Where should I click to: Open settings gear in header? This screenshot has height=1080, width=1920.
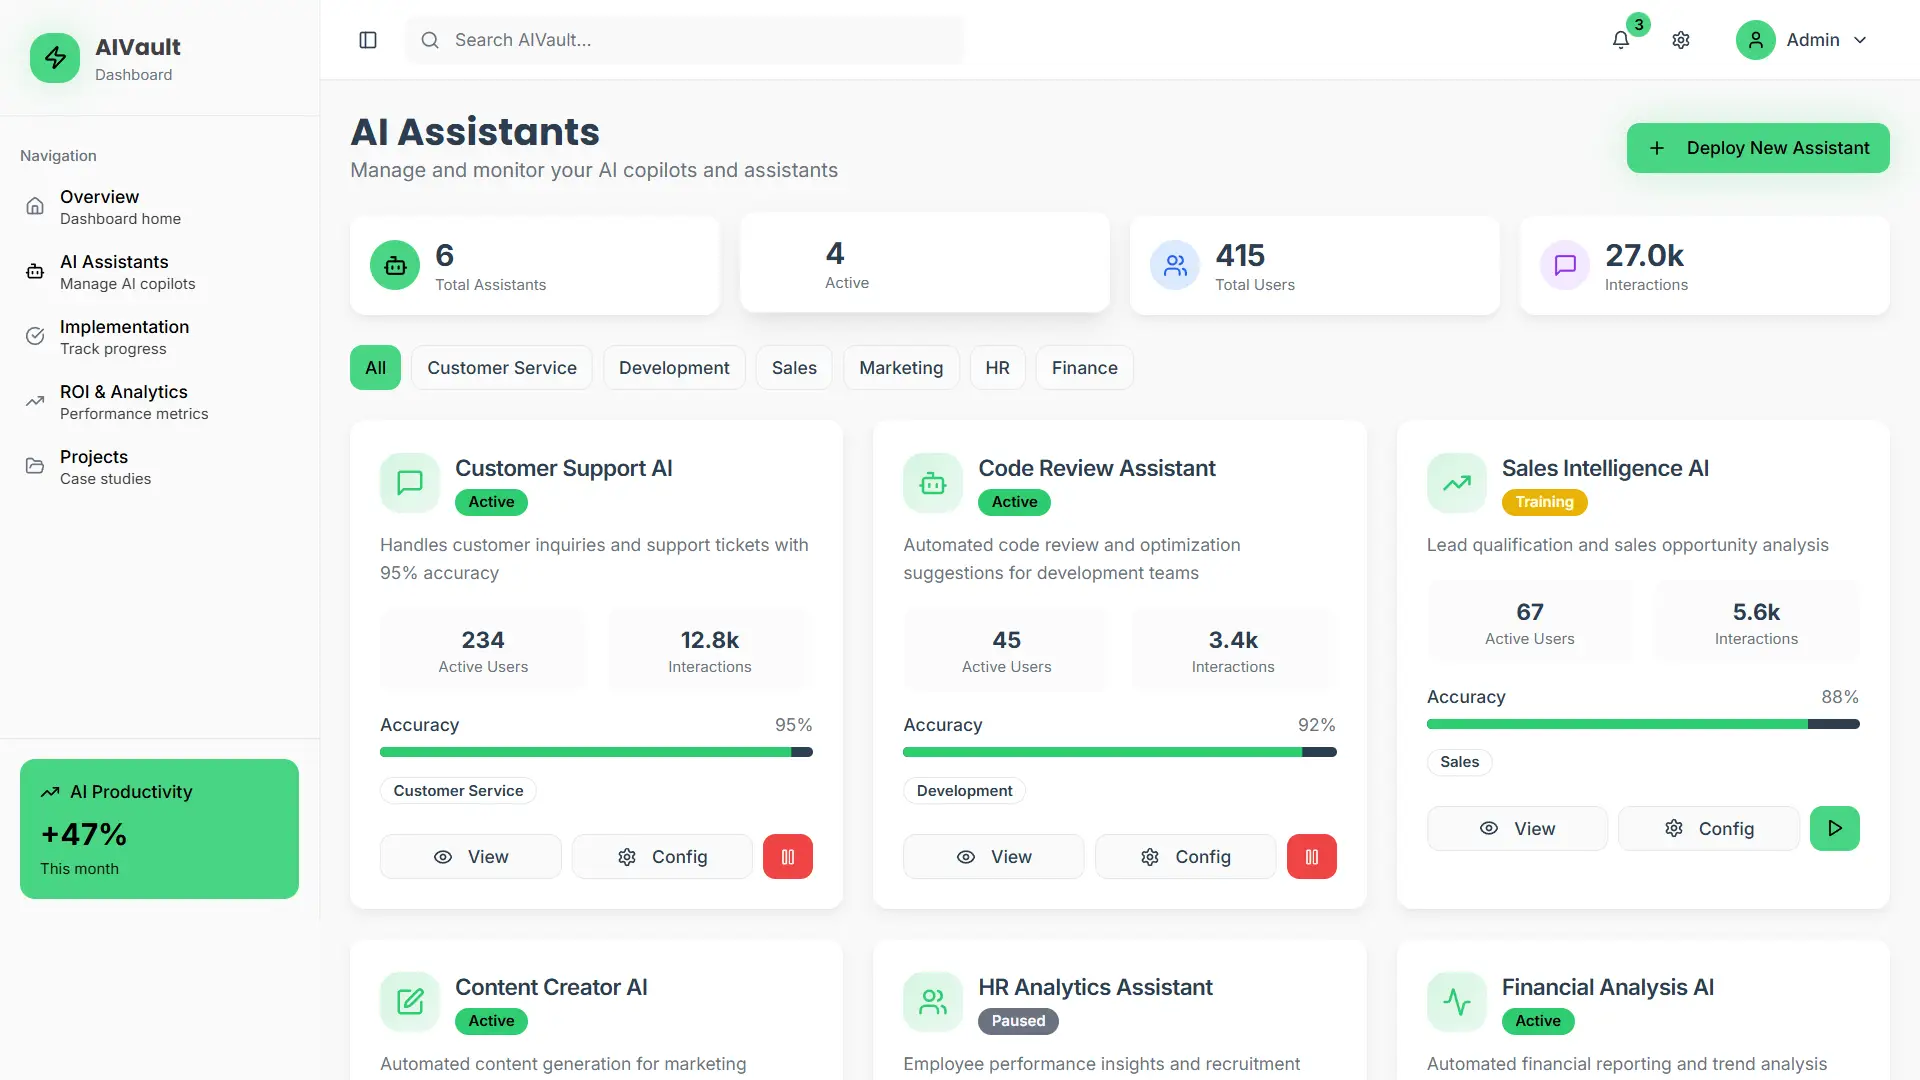(1681, 40)
